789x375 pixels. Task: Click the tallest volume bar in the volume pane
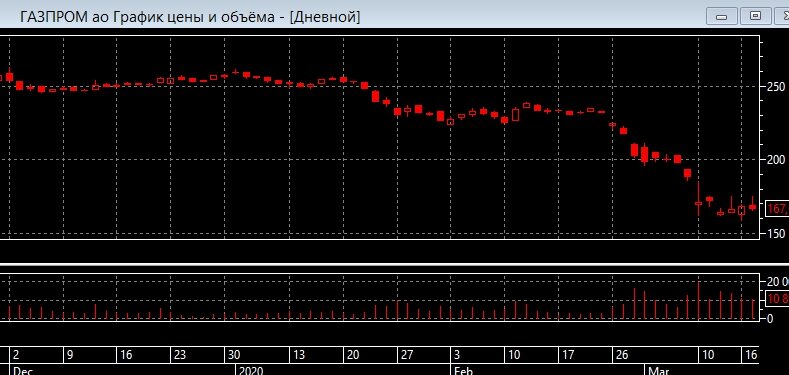[x=698, y=301]
